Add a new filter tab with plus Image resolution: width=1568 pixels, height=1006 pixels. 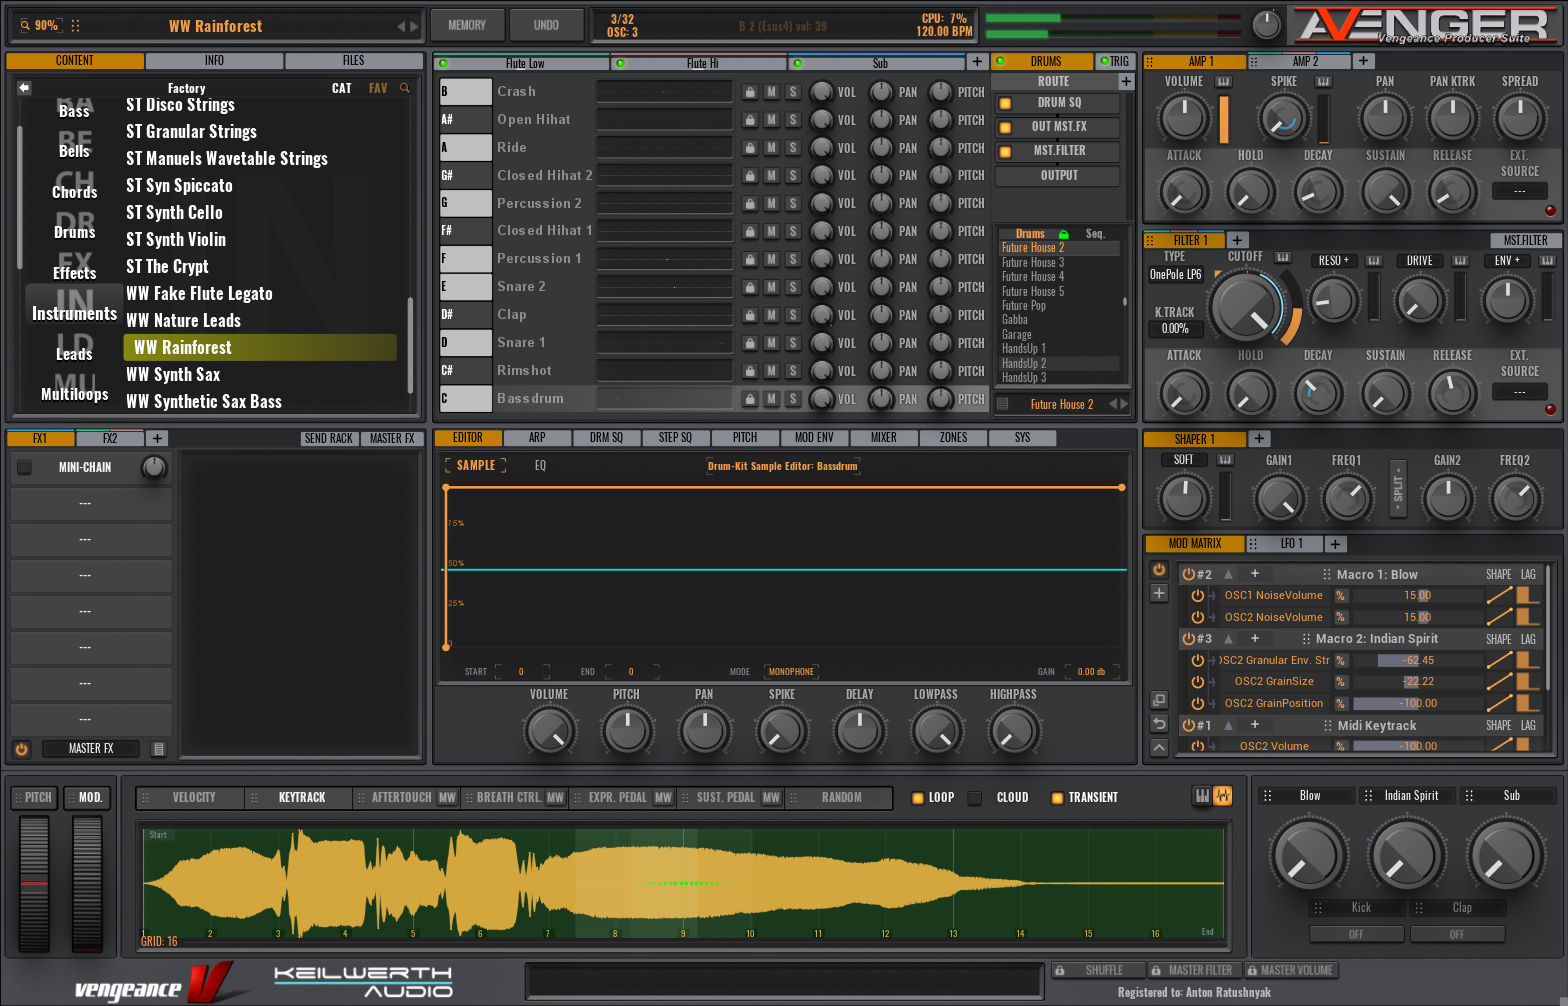(1237, 240)
